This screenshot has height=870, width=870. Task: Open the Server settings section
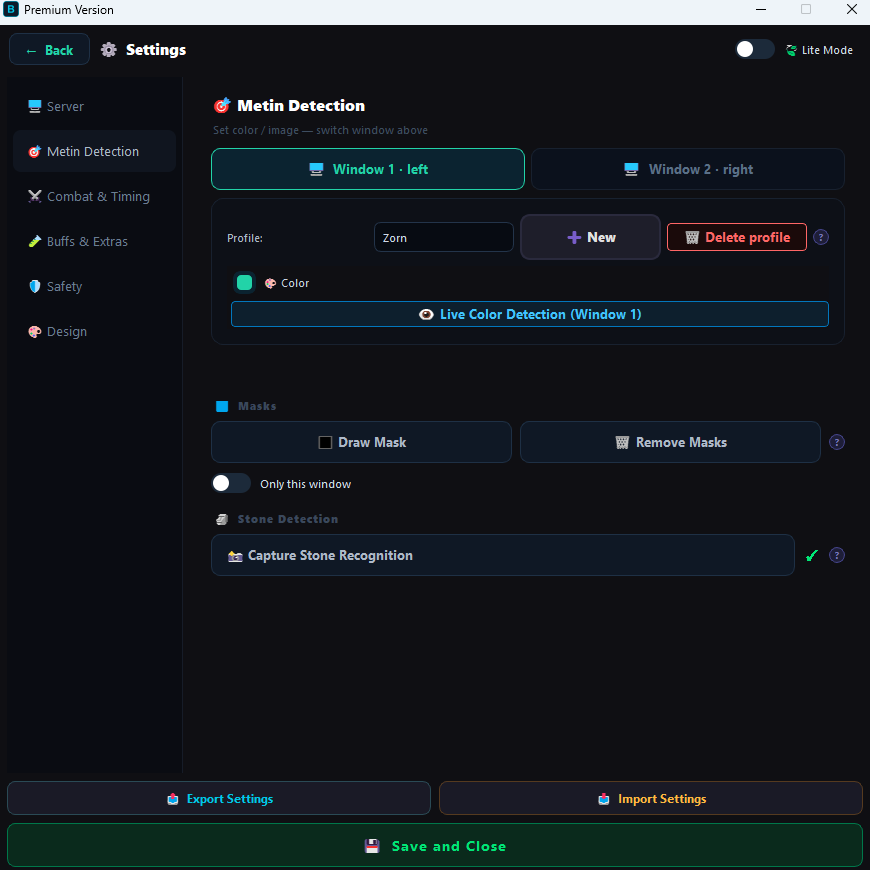tap(94, 106)
